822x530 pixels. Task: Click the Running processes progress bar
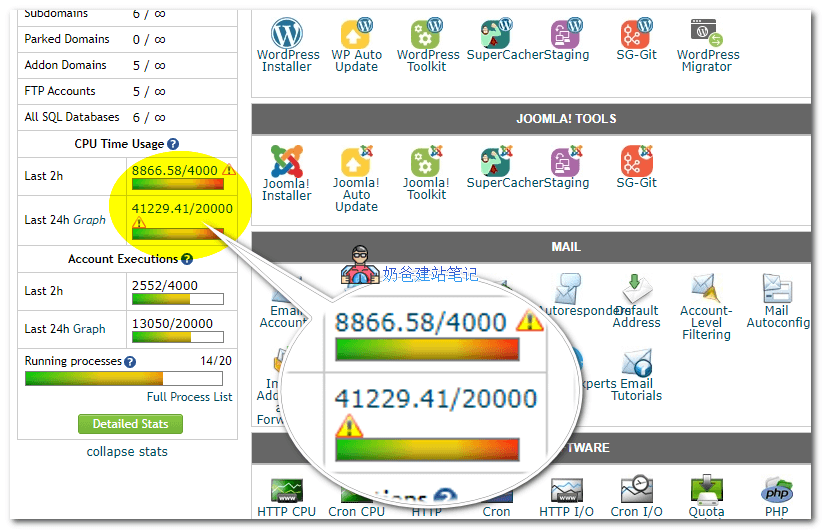[x=127, y=379]
